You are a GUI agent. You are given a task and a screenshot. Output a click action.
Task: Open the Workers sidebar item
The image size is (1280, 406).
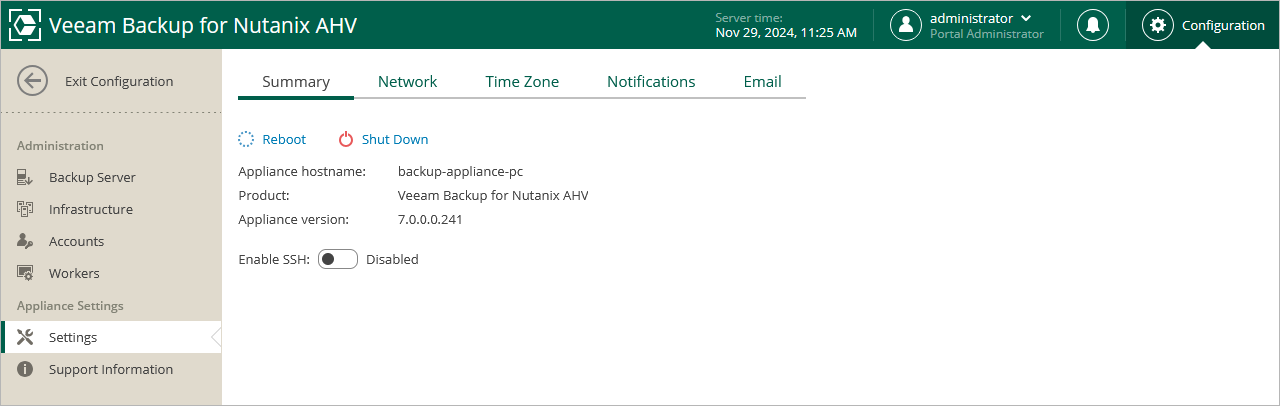click(x=74, y=274)
